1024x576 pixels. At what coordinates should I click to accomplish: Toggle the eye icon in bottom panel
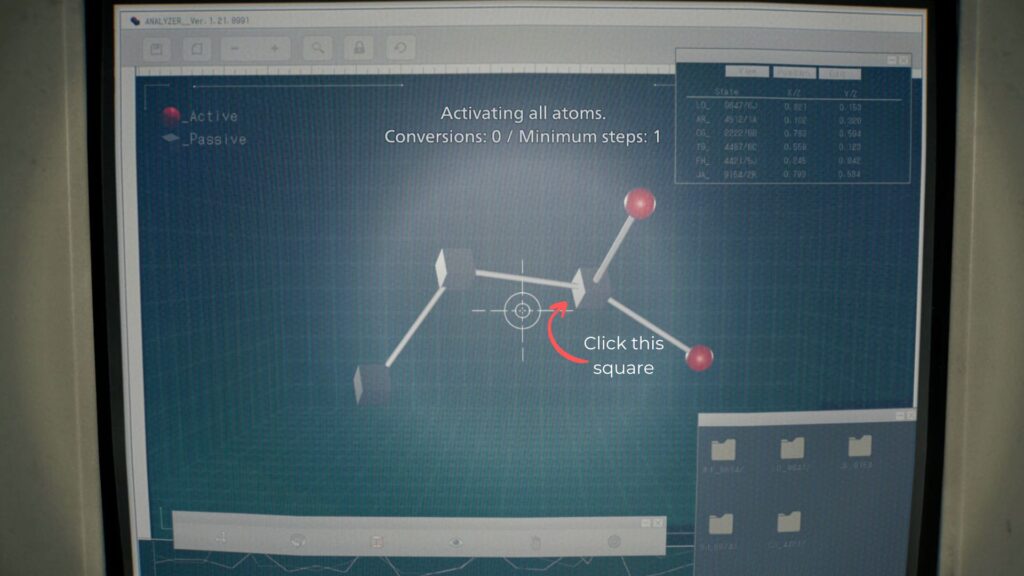click(456, 541)
